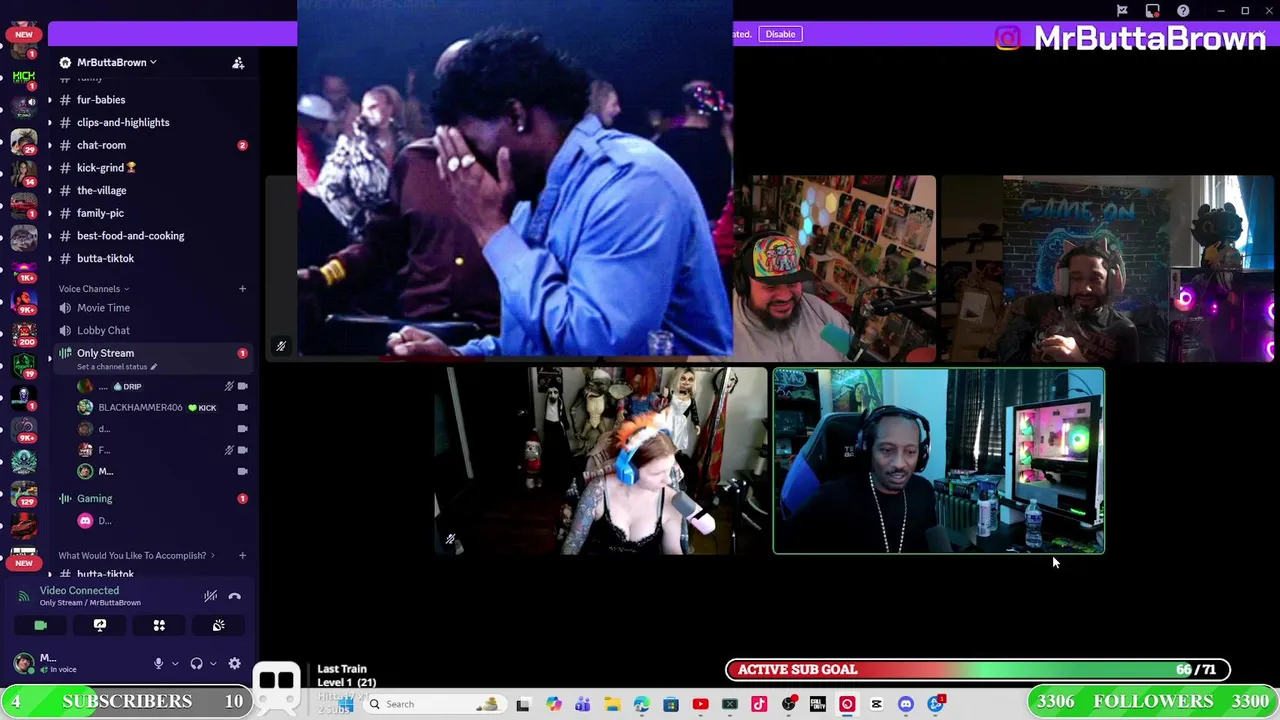Click the Followers counter bar

tap(1153, 701)
